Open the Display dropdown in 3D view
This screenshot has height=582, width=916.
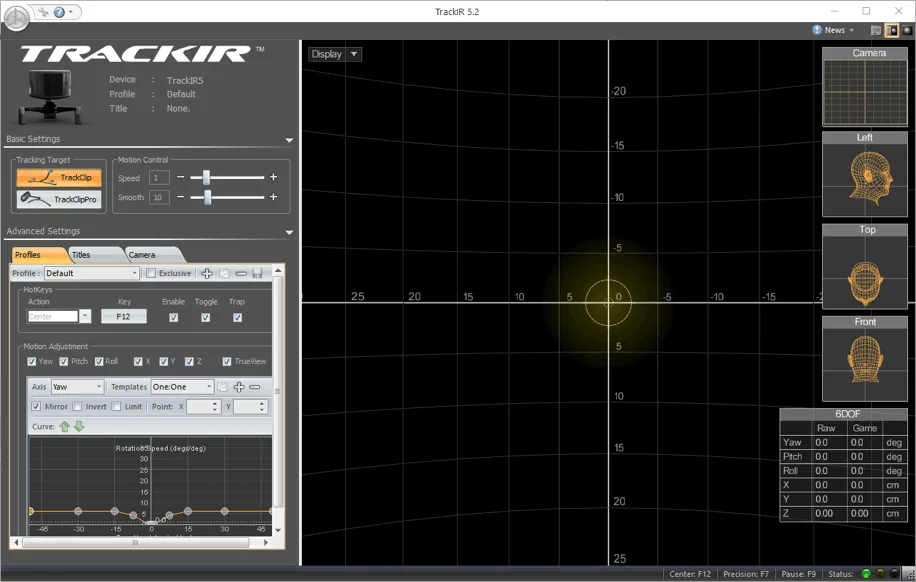tap(335, 54)
